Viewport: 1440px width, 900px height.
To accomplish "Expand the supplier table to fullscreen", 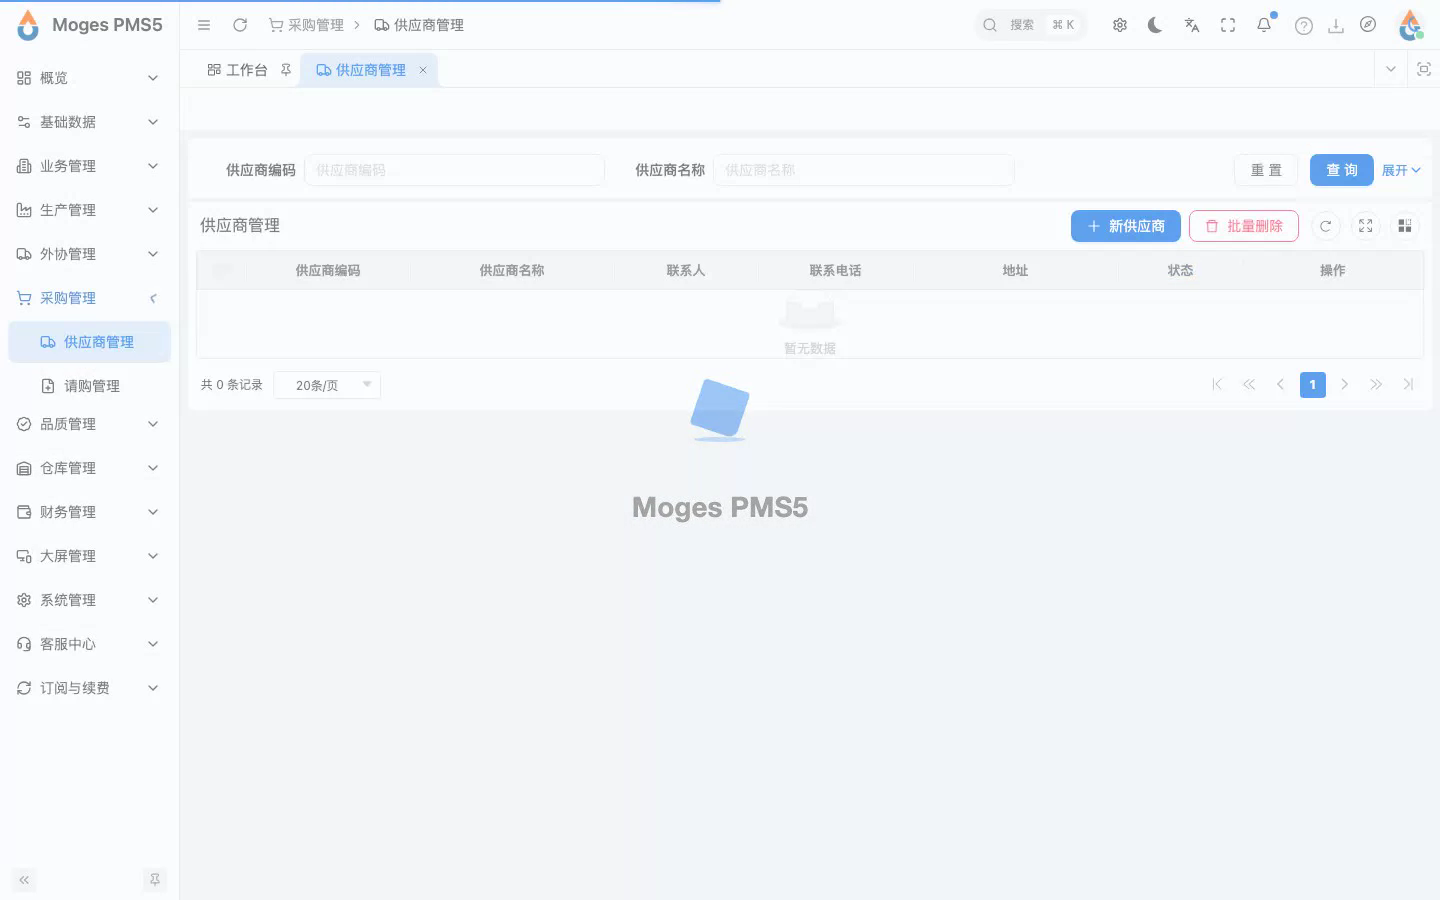I will 1366,226.
